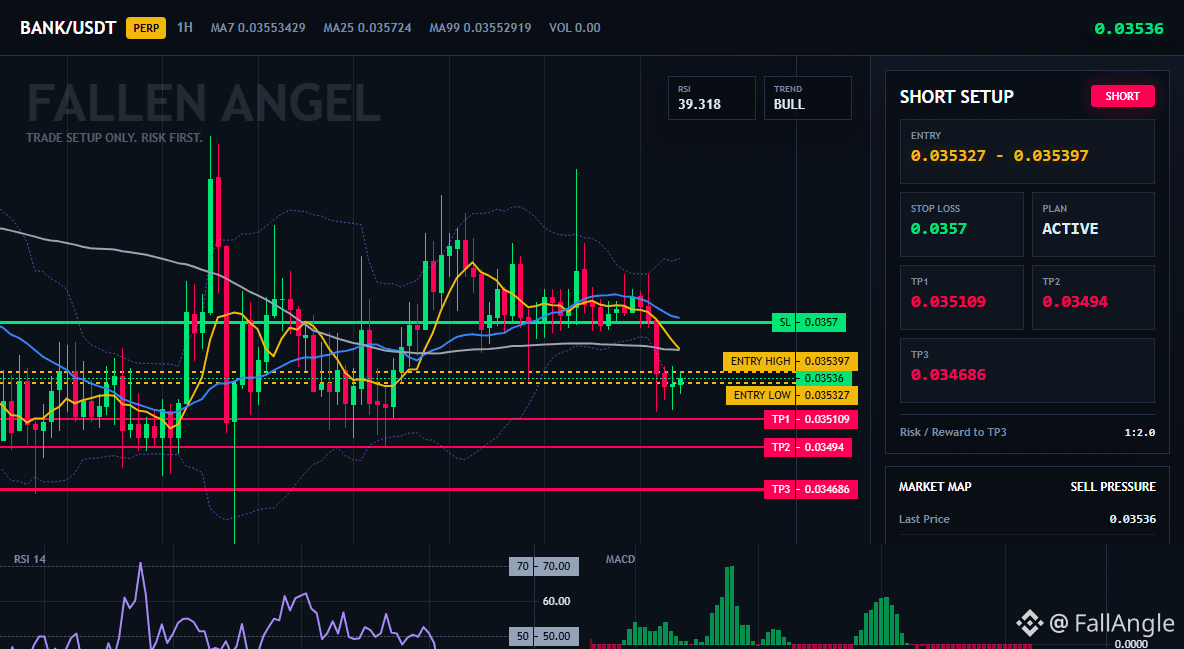
Task: Click the ENTRY LOW 0.035327 chart label
Action: click(x=792, y=395)
